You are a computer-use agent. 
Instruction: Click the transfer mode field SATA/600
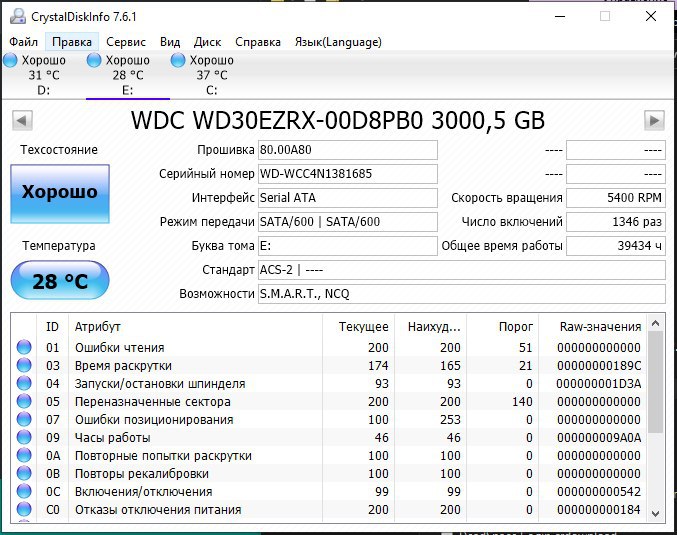tap(348, 222)
